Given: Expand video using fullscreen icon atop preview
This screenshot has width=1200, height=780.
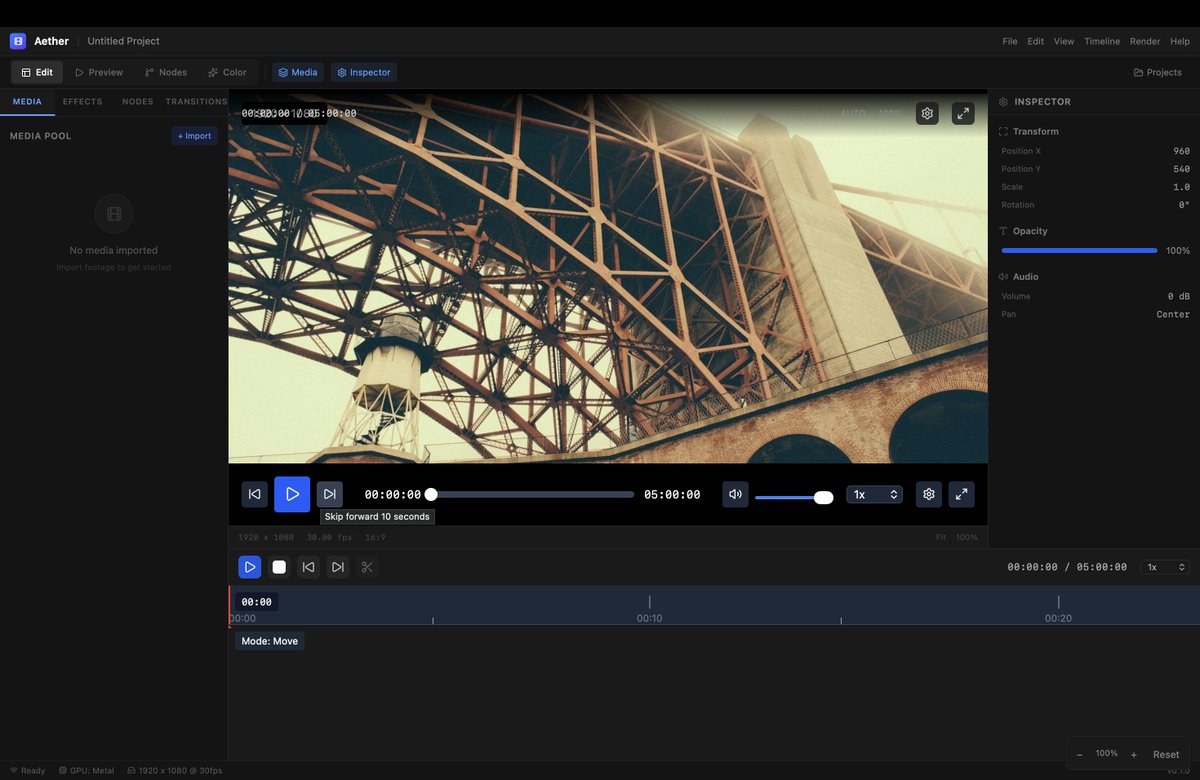Looking at the screenshot, I should coord(963,114).
